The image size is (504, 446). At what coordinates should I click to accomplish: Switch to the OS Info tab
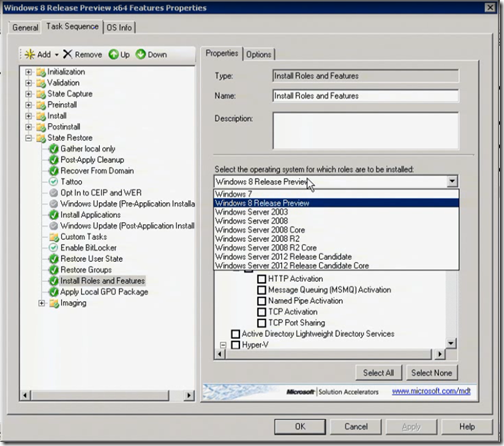point(119,27)
